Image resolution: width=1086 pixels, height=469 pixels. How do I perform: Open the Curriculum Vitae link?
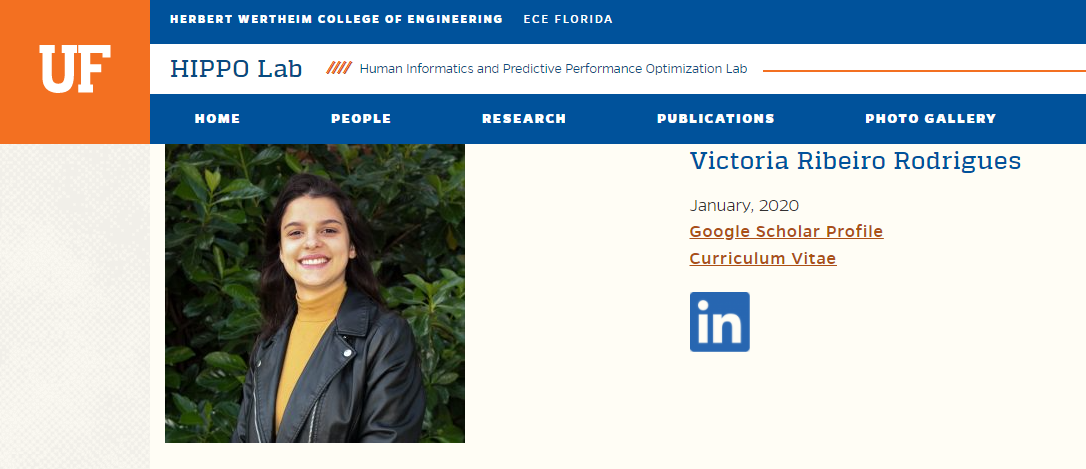762,259
